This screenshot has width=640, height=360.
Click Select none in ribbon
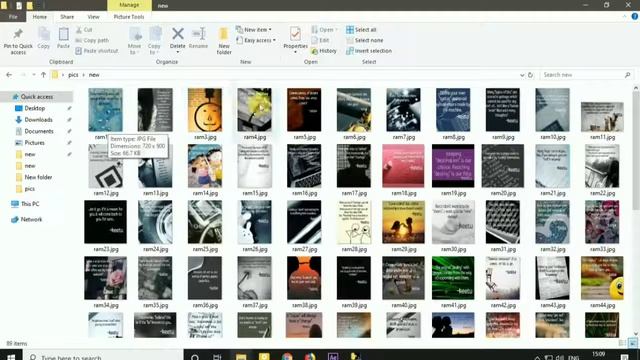pyautogui.click(x=364, y=40)
